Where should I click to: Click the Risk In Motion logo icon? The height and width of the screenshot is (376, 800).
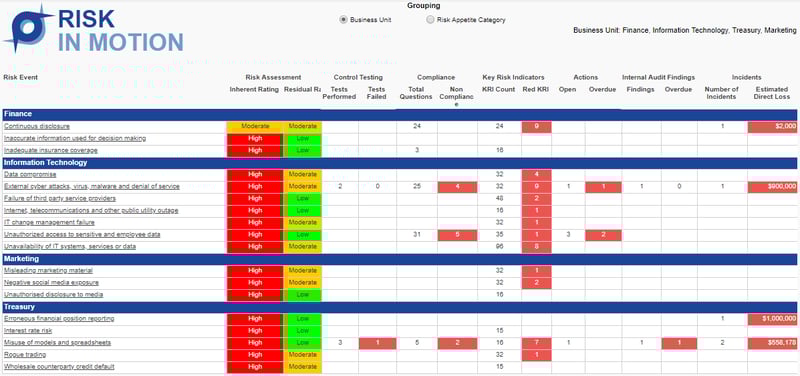(x=28, y=28)
